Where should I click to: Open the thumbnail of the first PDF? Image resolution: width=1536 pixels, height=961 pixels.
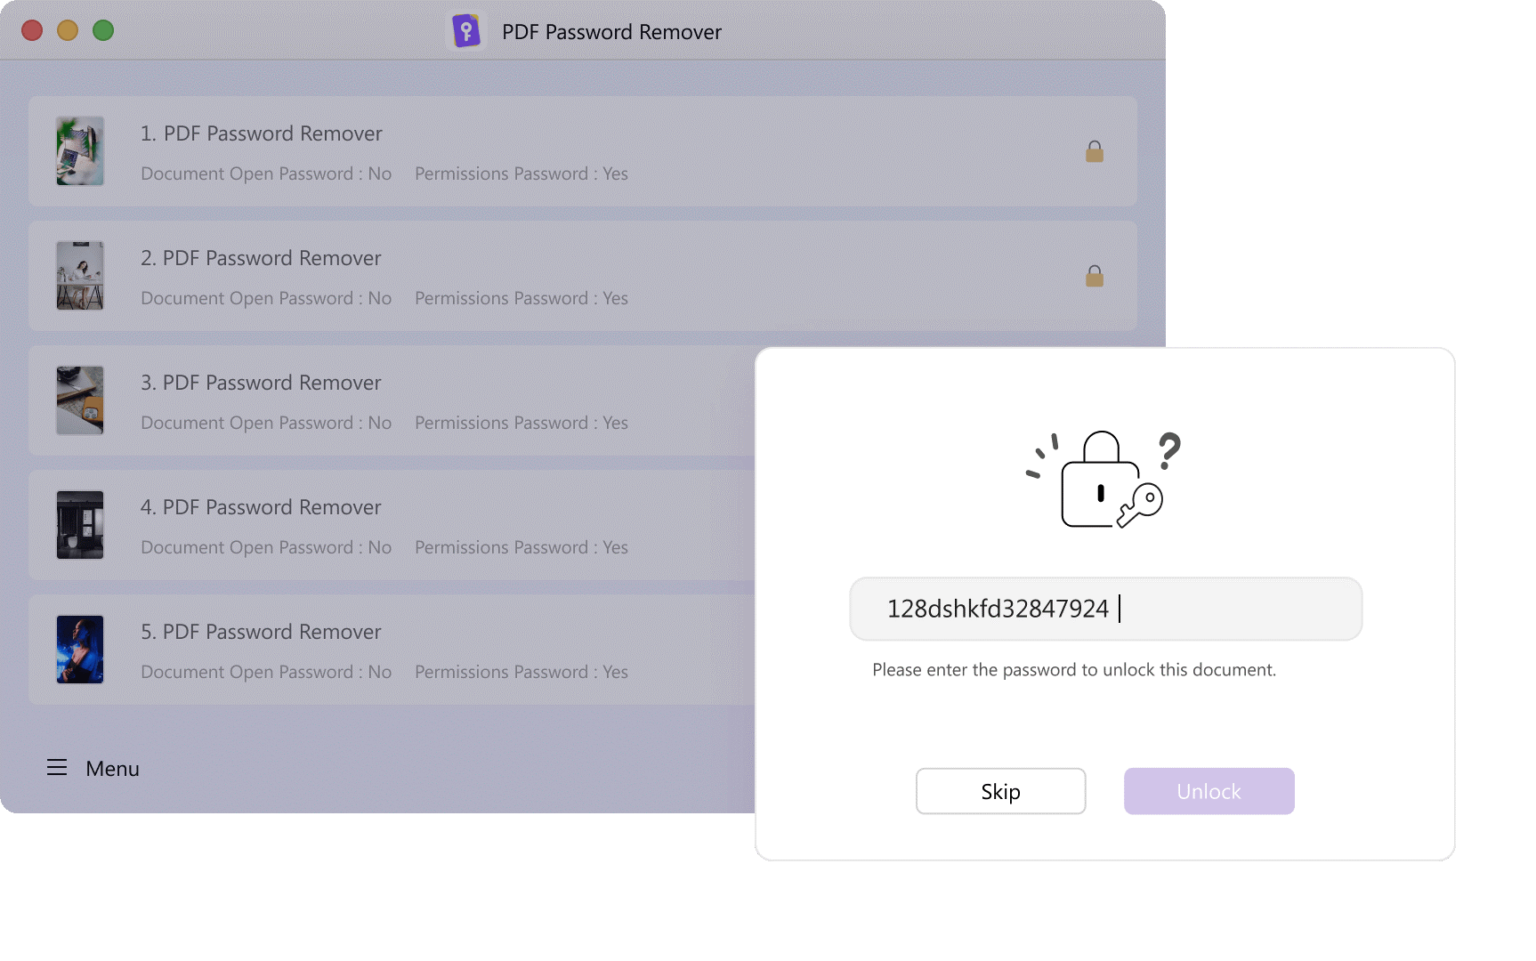click(80, 151)
